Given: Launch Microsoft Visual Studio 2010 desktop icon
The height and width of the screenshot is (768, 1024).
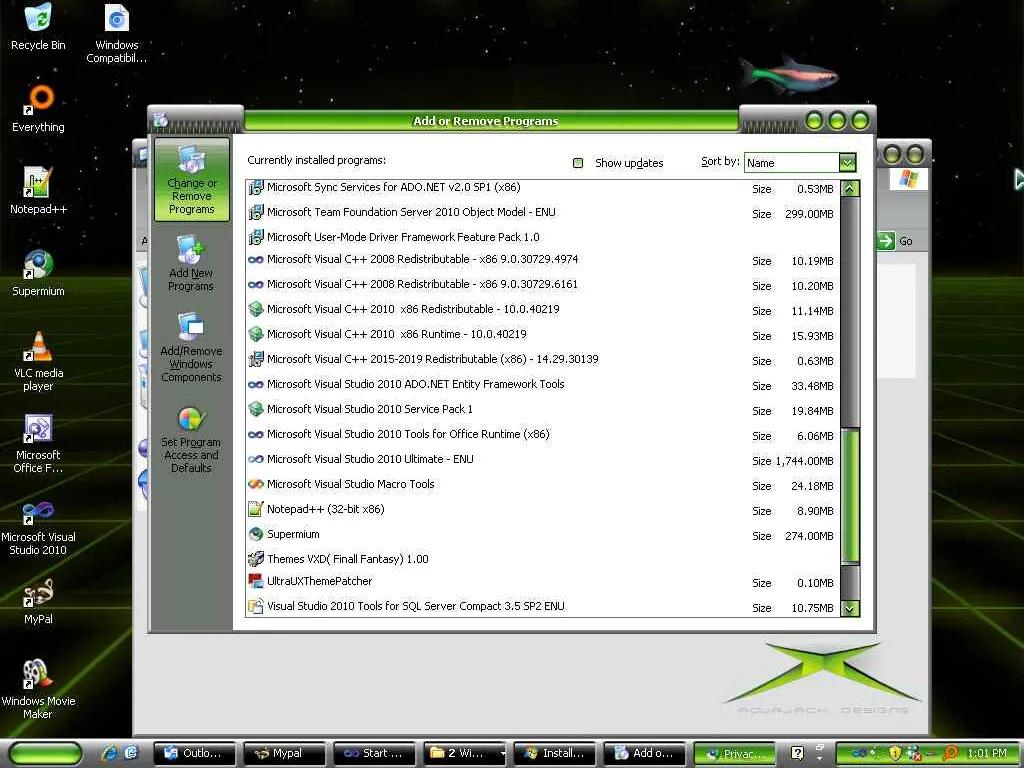Looking at the screenshot, I should pyautogui.click(x=38, y=526).
